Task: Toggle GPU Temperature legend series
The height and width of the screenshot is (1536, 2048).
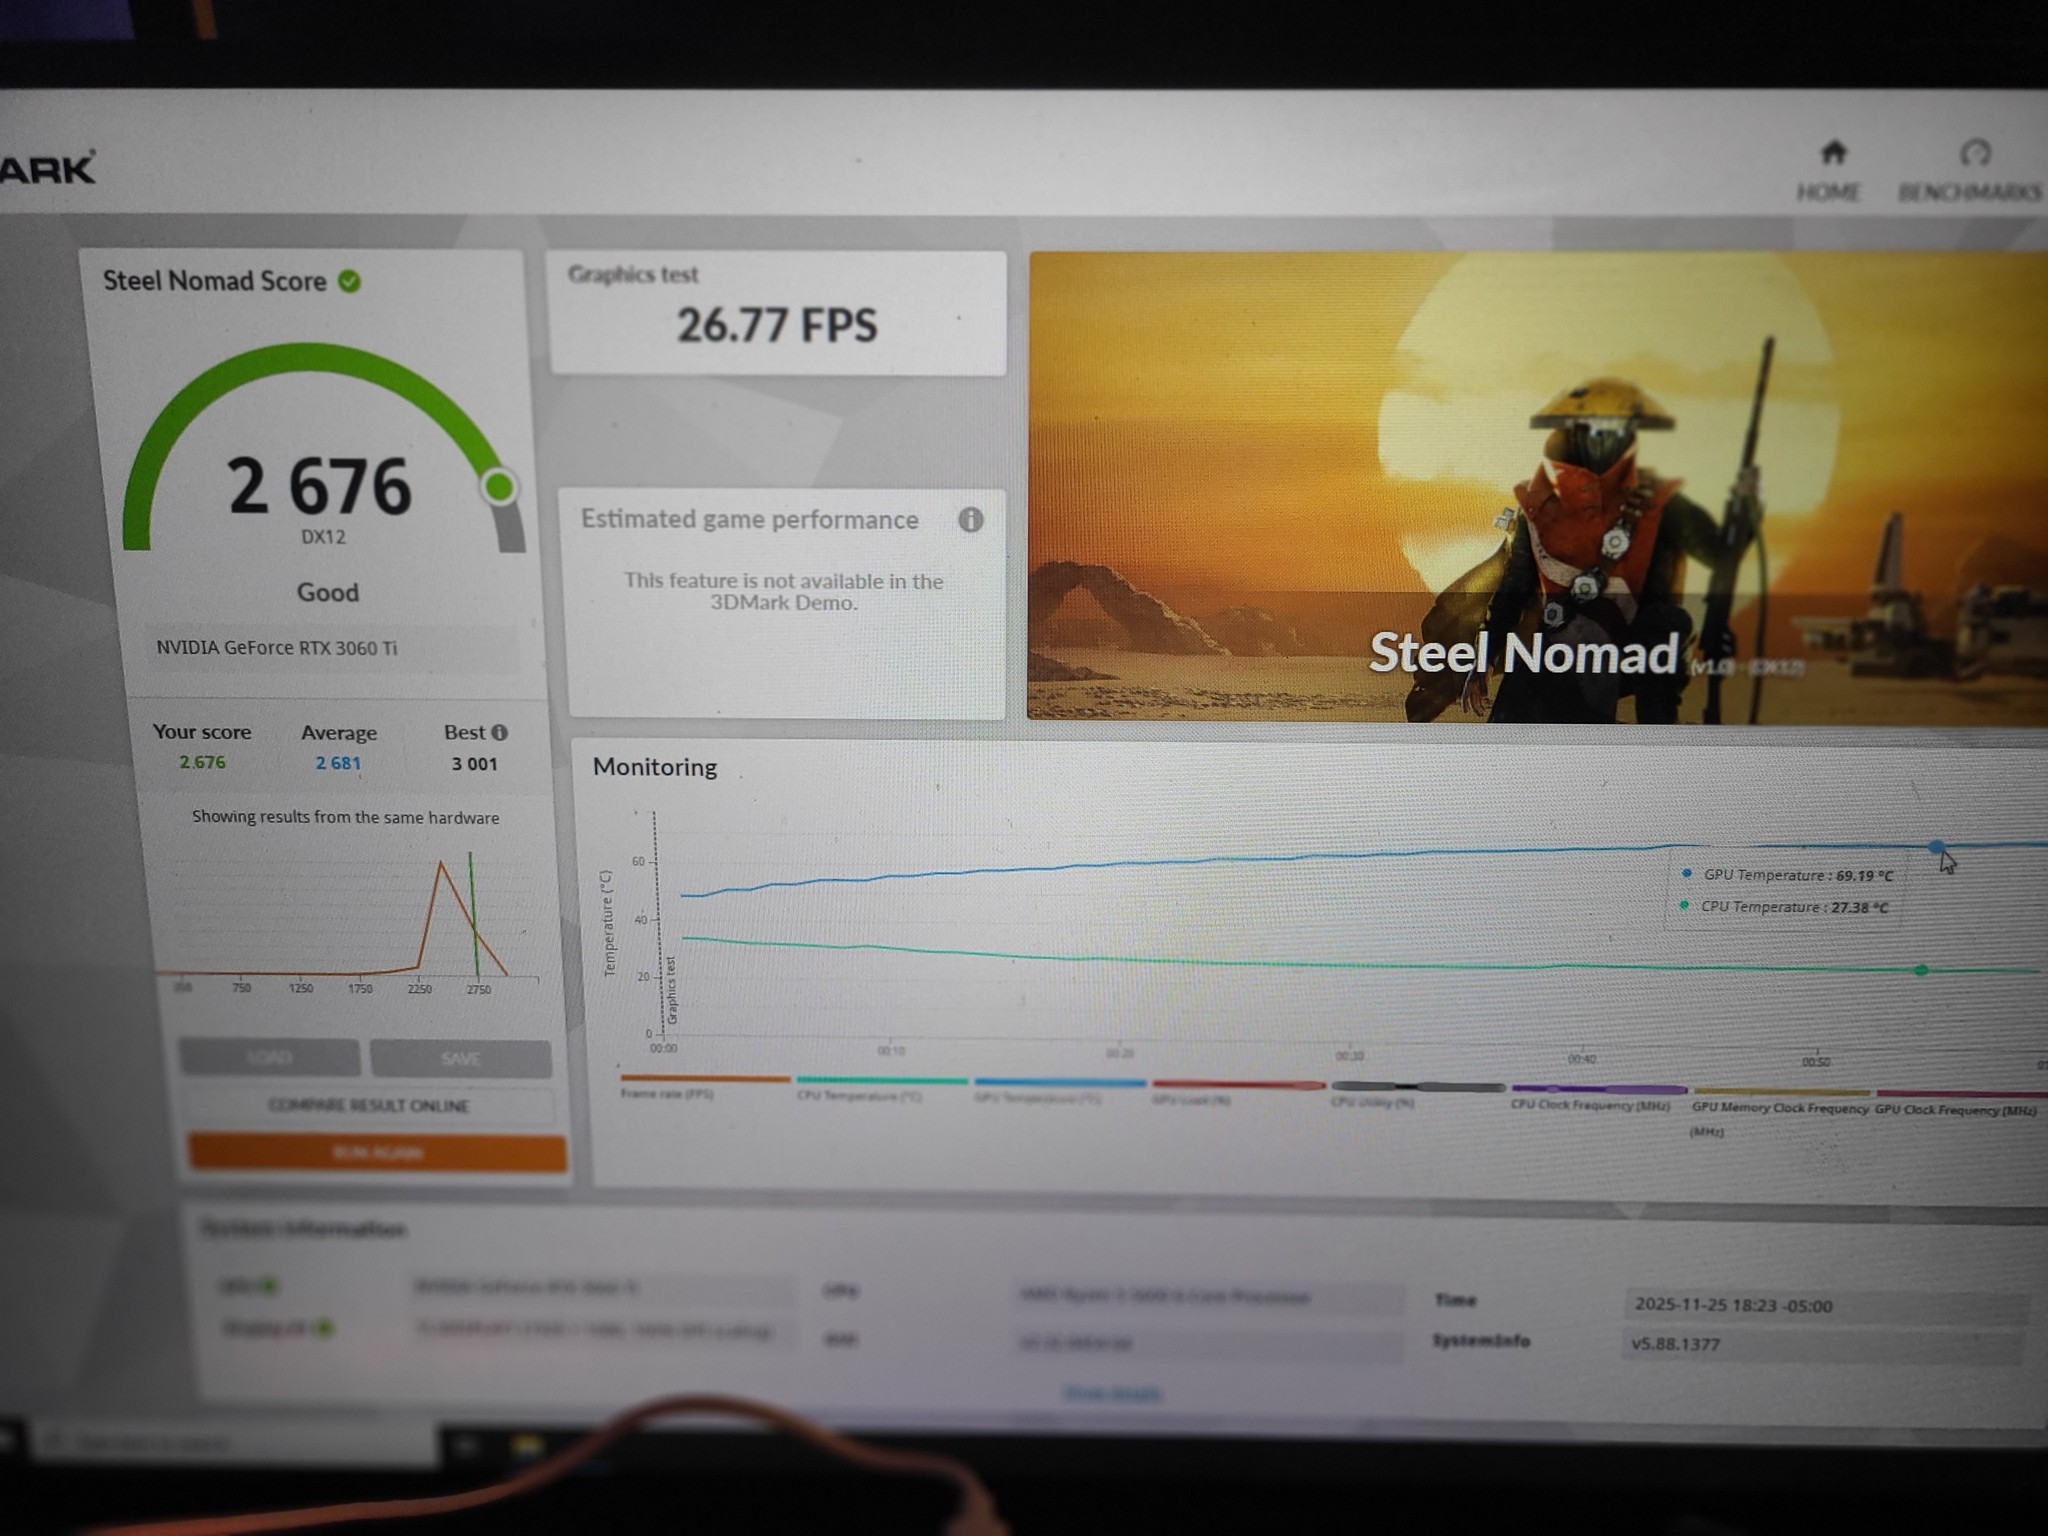Action: click(x=1037, y=1098)
